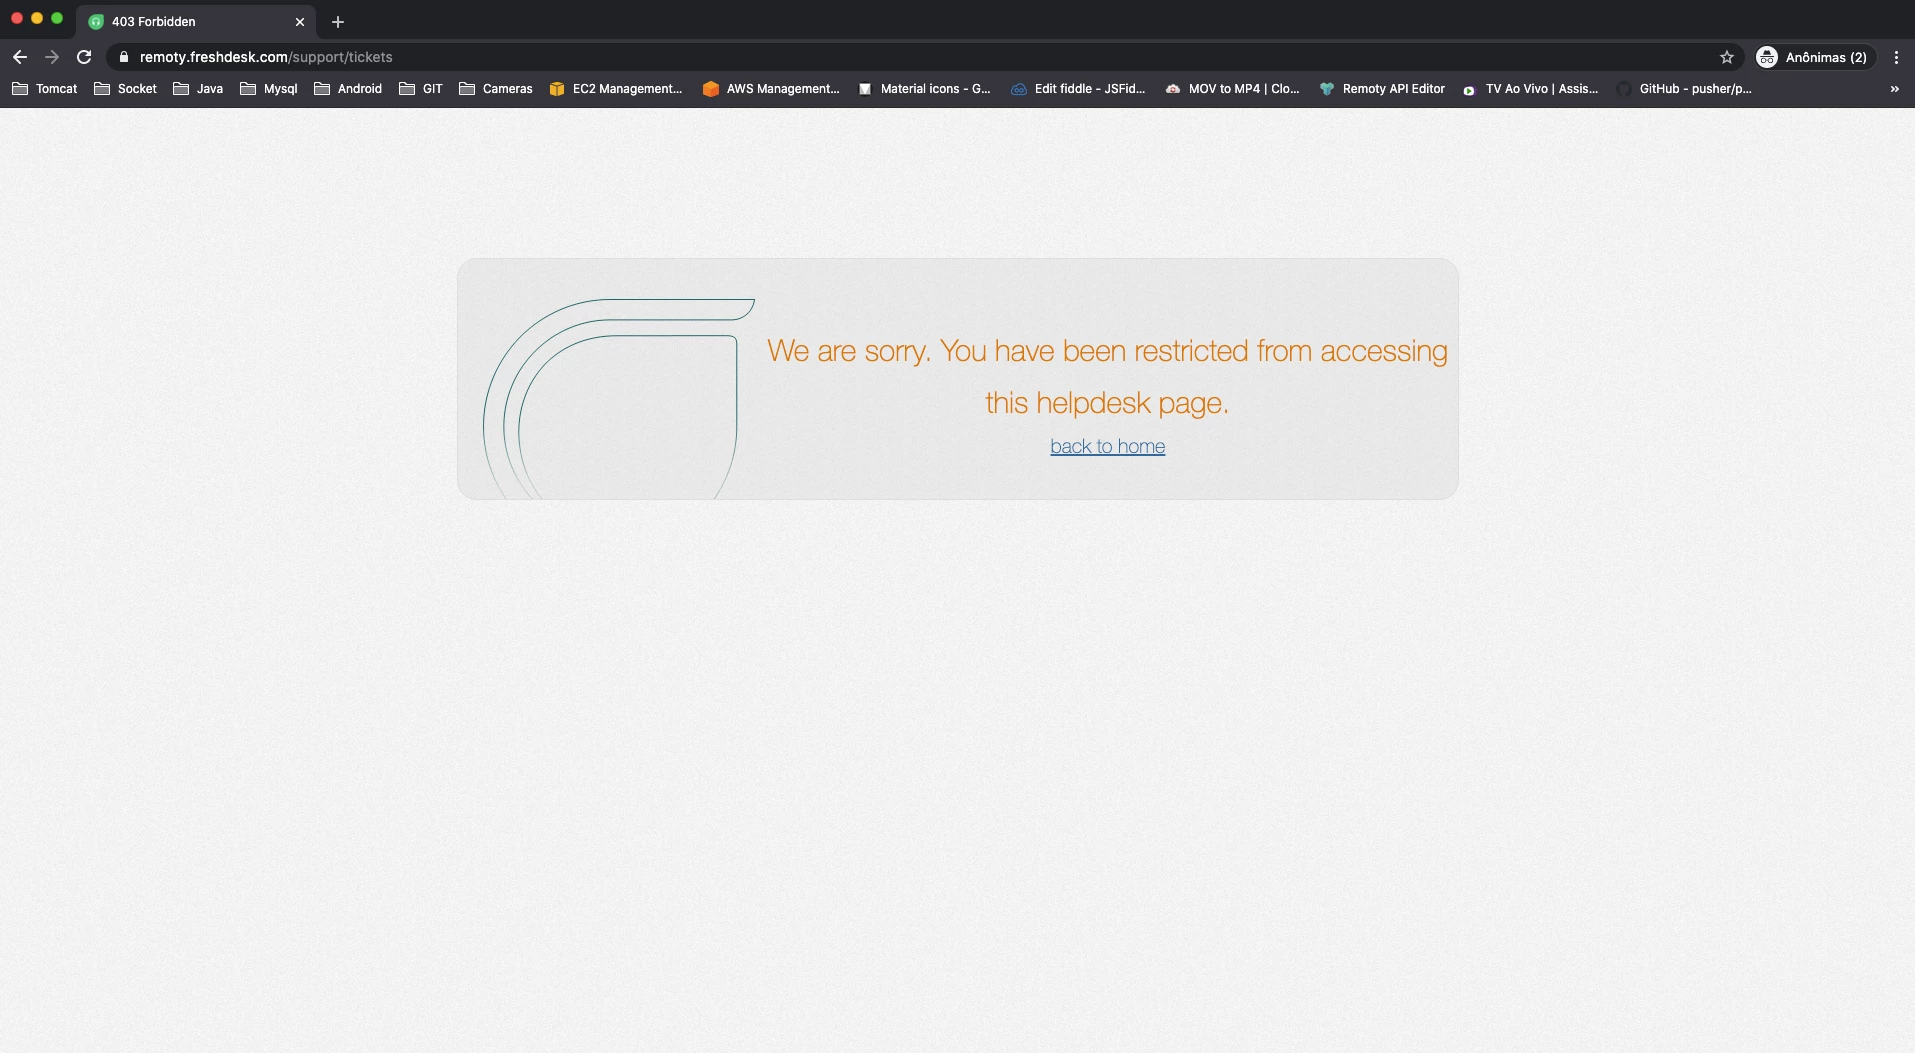Bookmark this page with the star icon
Screen dimensions: 1915x1053
[x=1726, y=57]
